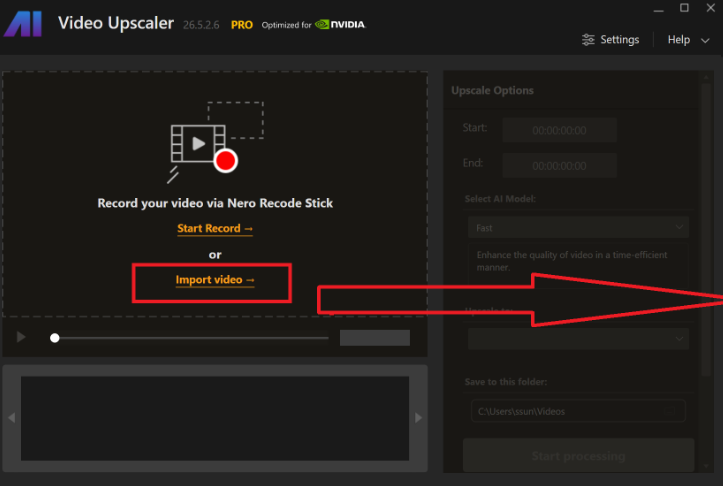Screen dimensions: 723x486
Task: Click the Settings sliders icon
Action: (x=588, y=40)
